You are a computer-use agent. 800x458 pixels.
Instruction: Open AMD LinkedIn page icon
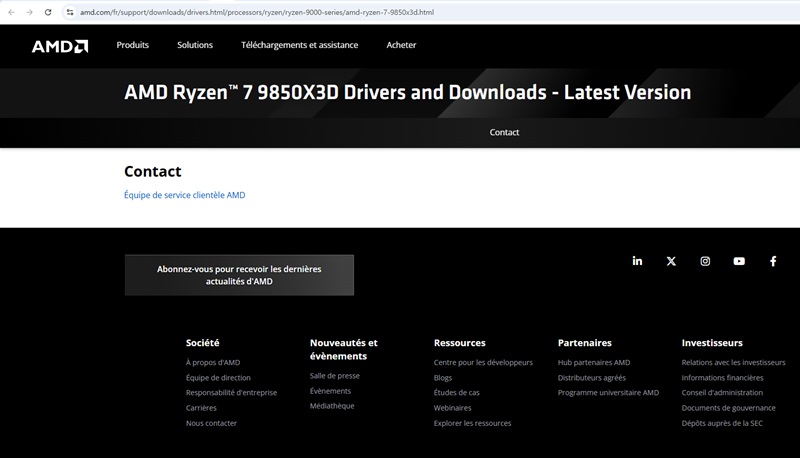[637, 261]
